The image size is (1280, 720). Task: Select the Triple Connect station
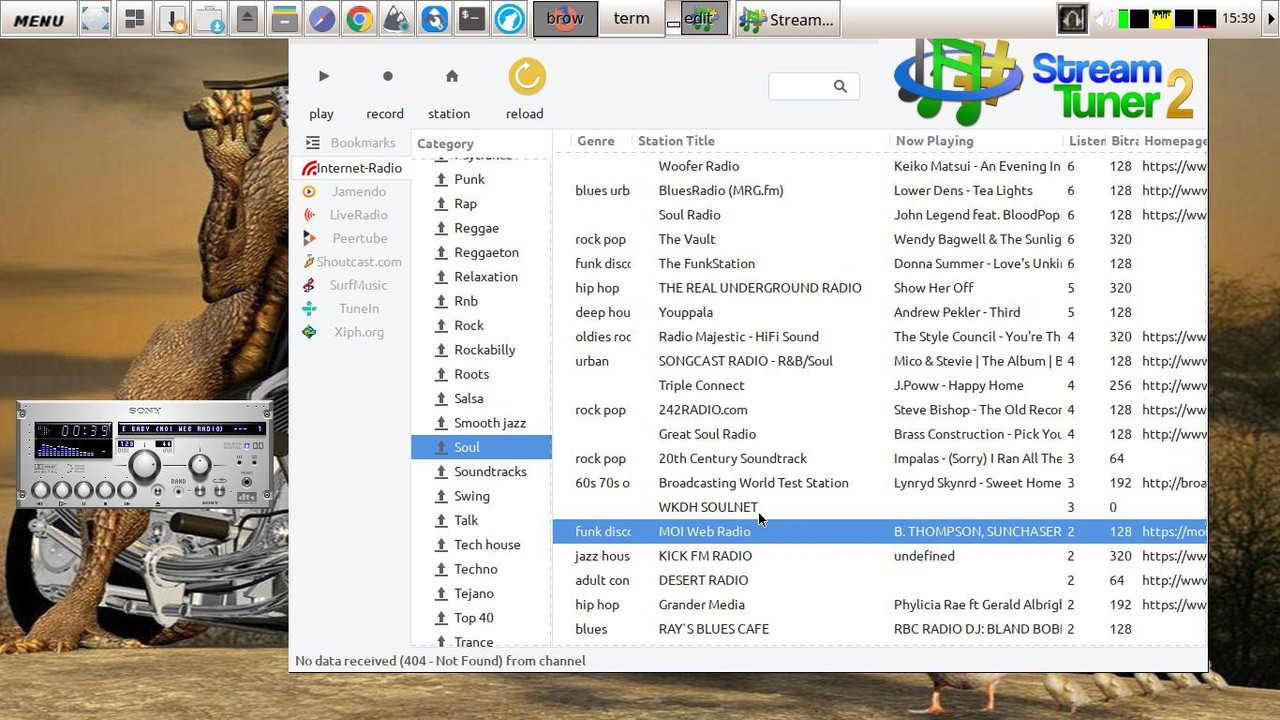pos(880,385)
